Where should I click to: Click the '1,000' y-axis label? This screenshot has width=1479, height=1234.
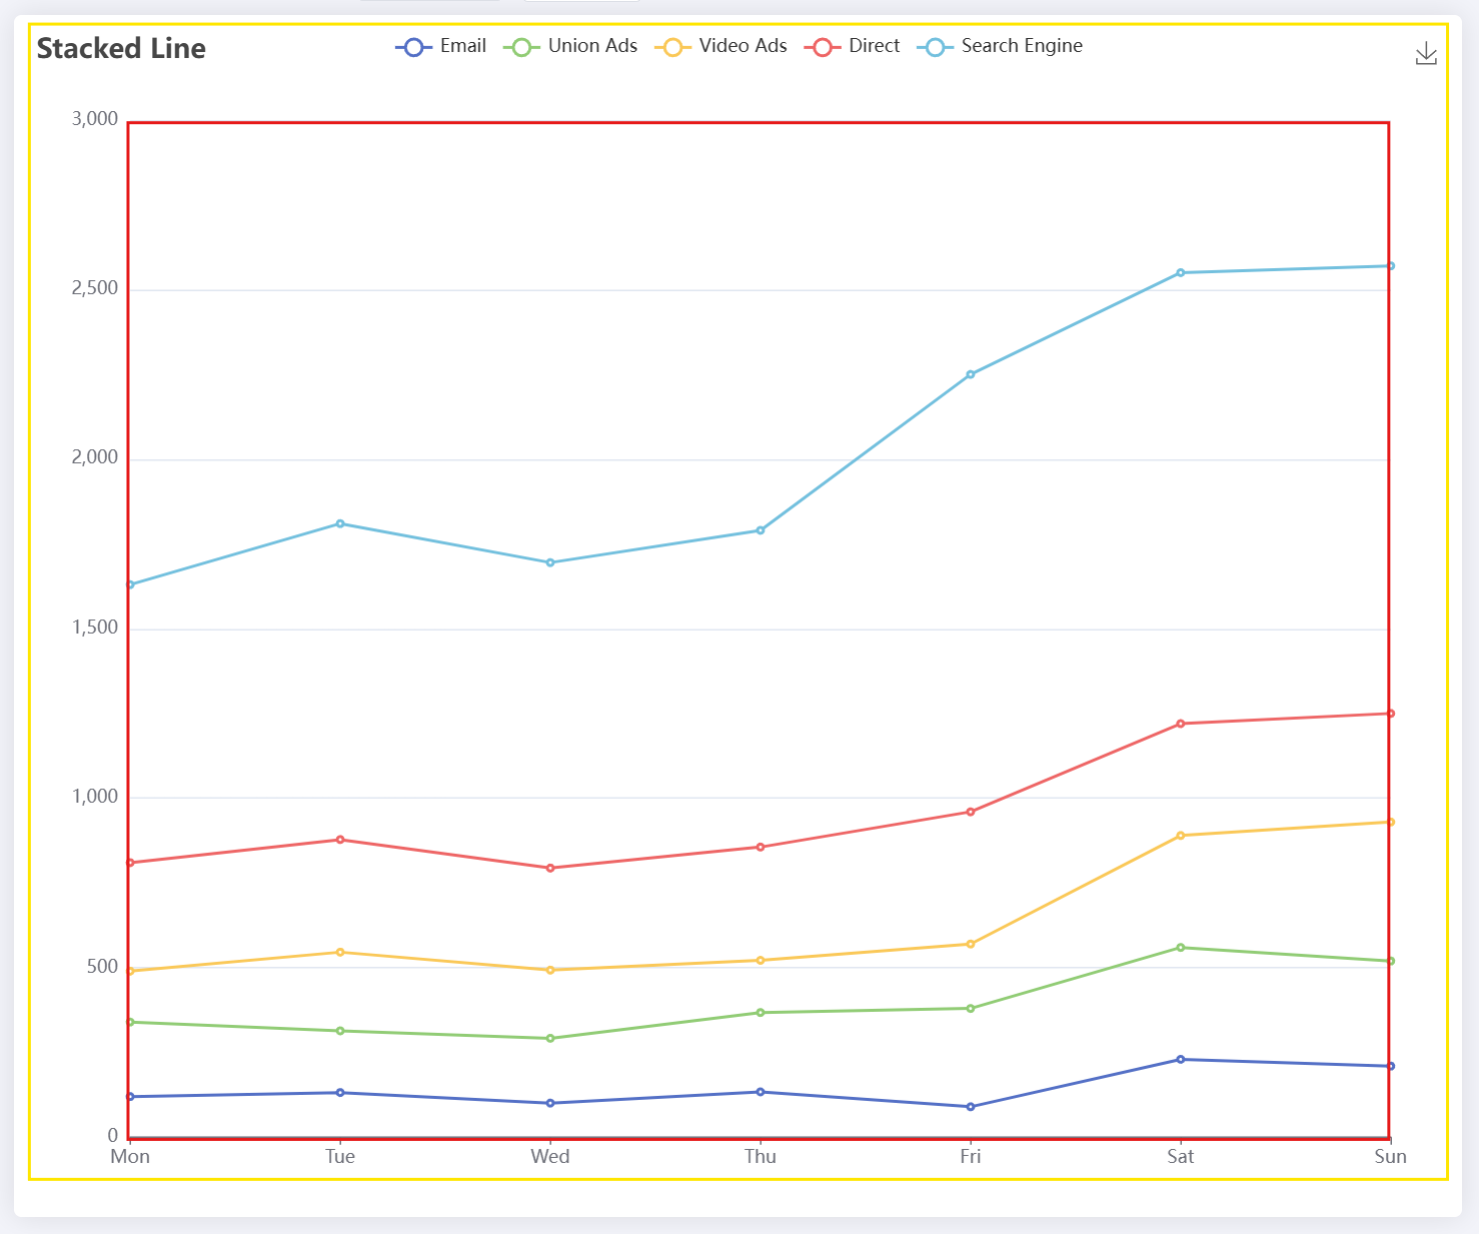click(95, 797)
